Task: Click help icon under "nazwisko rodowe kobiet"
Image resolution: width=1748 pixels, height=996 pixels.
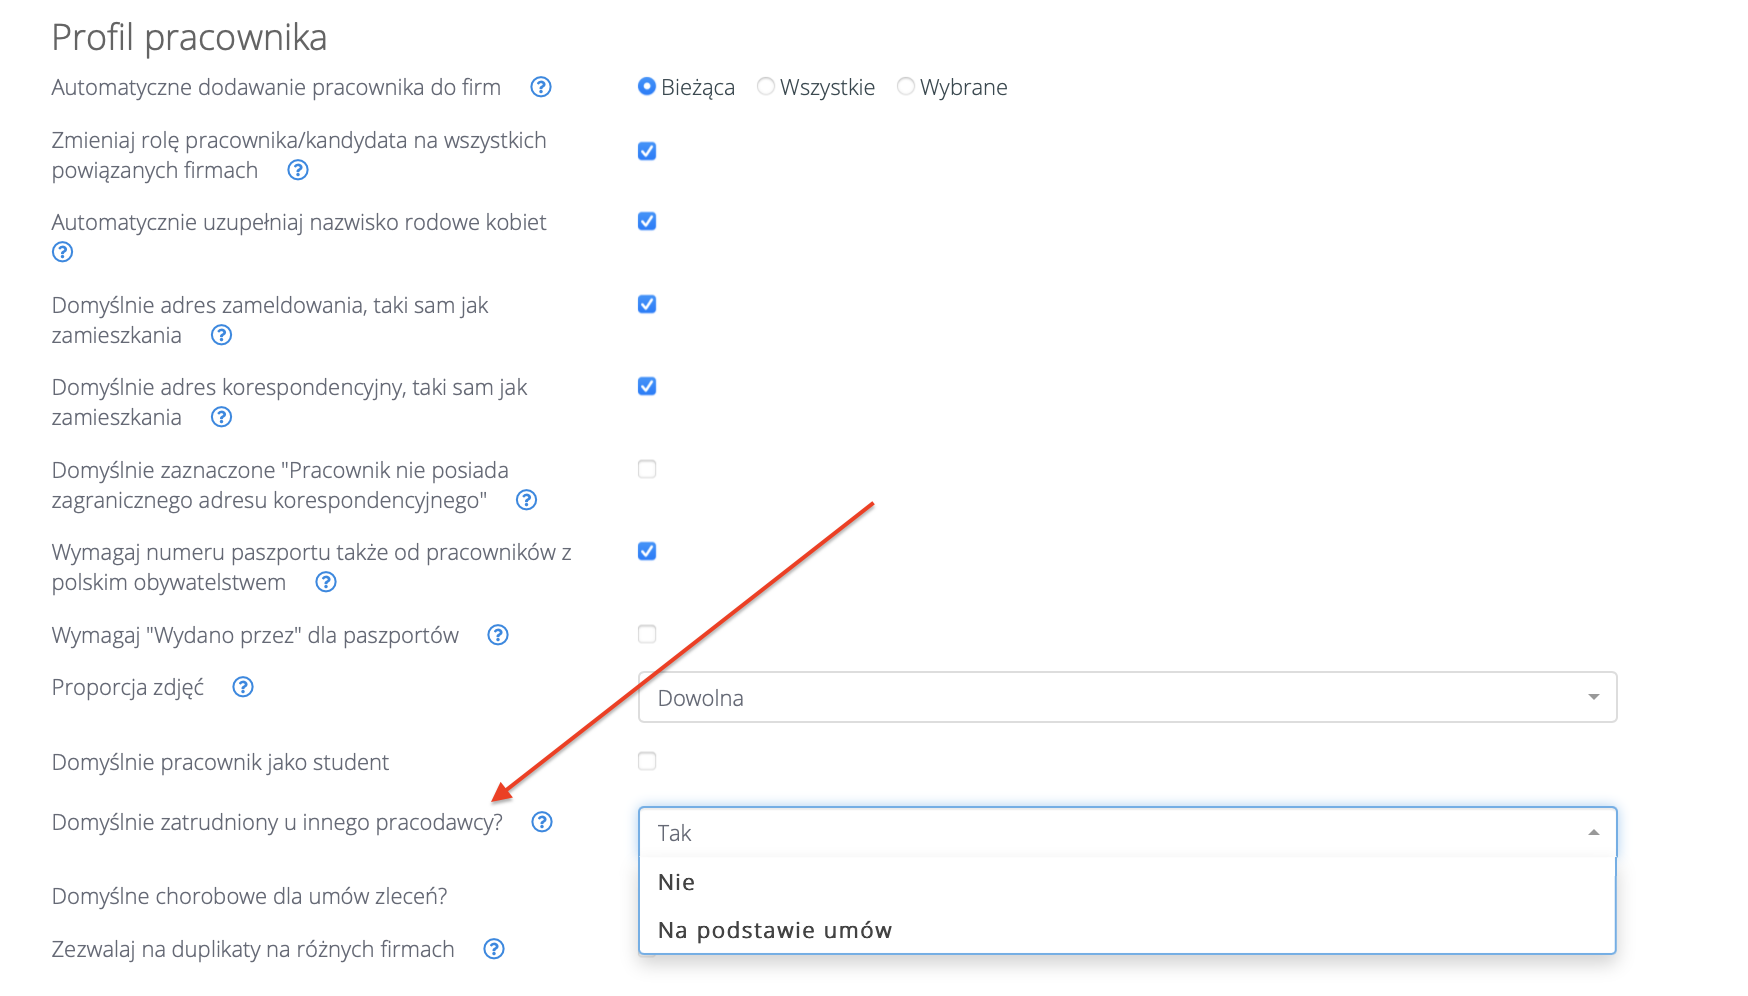Action: (x=63, y=252)
